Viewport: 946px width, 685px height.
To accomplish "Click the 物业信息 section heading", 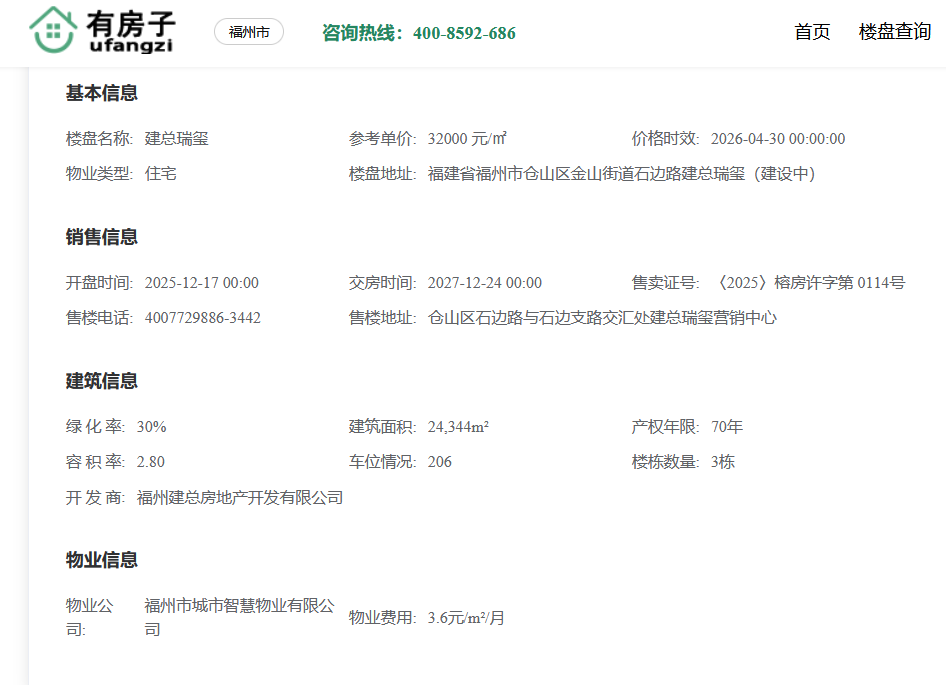I will (x=102, y=560).
